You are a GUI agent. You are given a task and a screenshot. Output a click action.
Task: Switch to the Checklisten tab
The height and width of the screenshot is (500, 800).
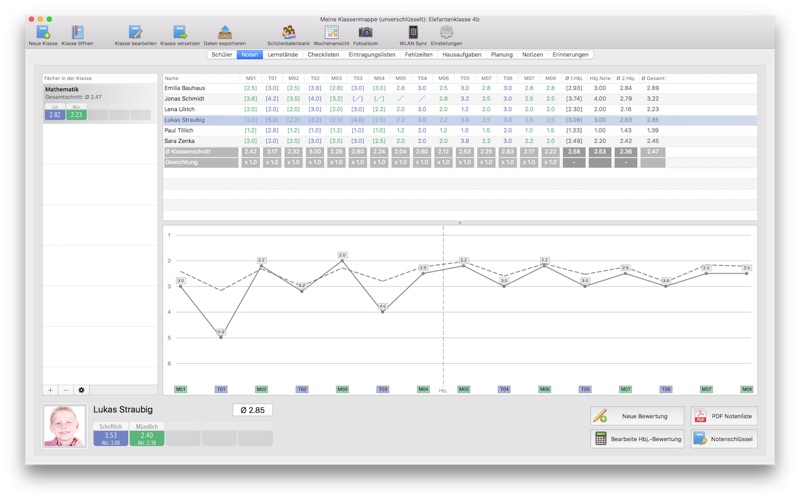[x=323, y=55]
